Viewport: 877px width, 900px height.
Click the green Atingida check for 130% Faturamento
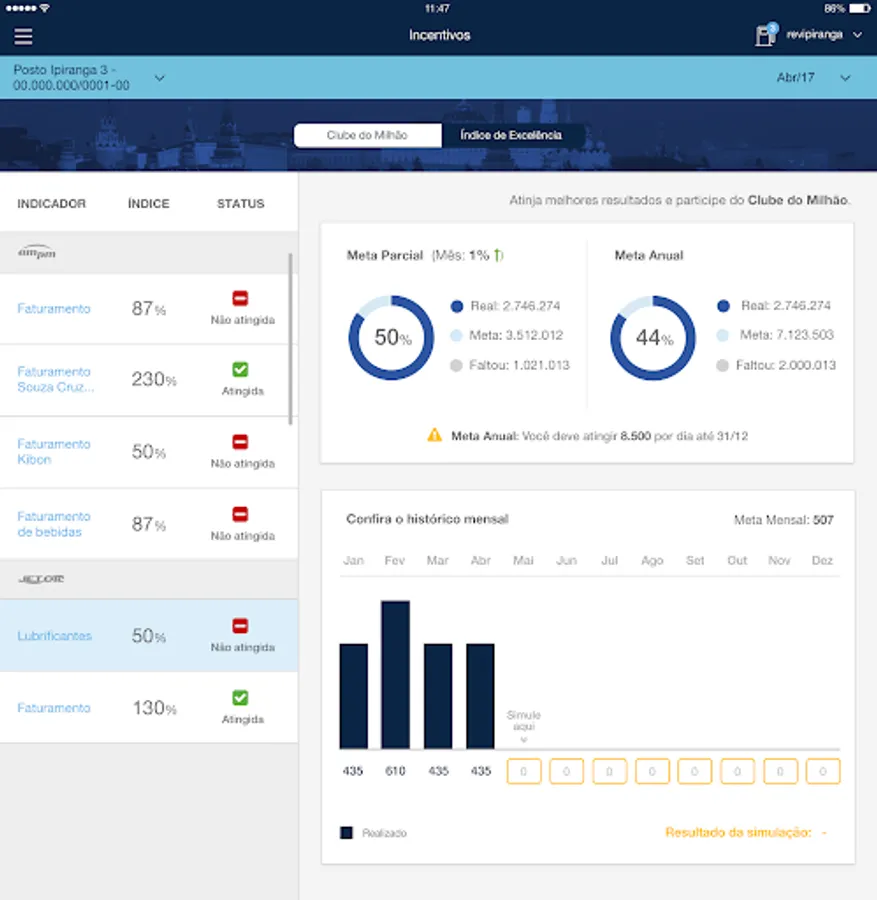click(x=240, y=697)
